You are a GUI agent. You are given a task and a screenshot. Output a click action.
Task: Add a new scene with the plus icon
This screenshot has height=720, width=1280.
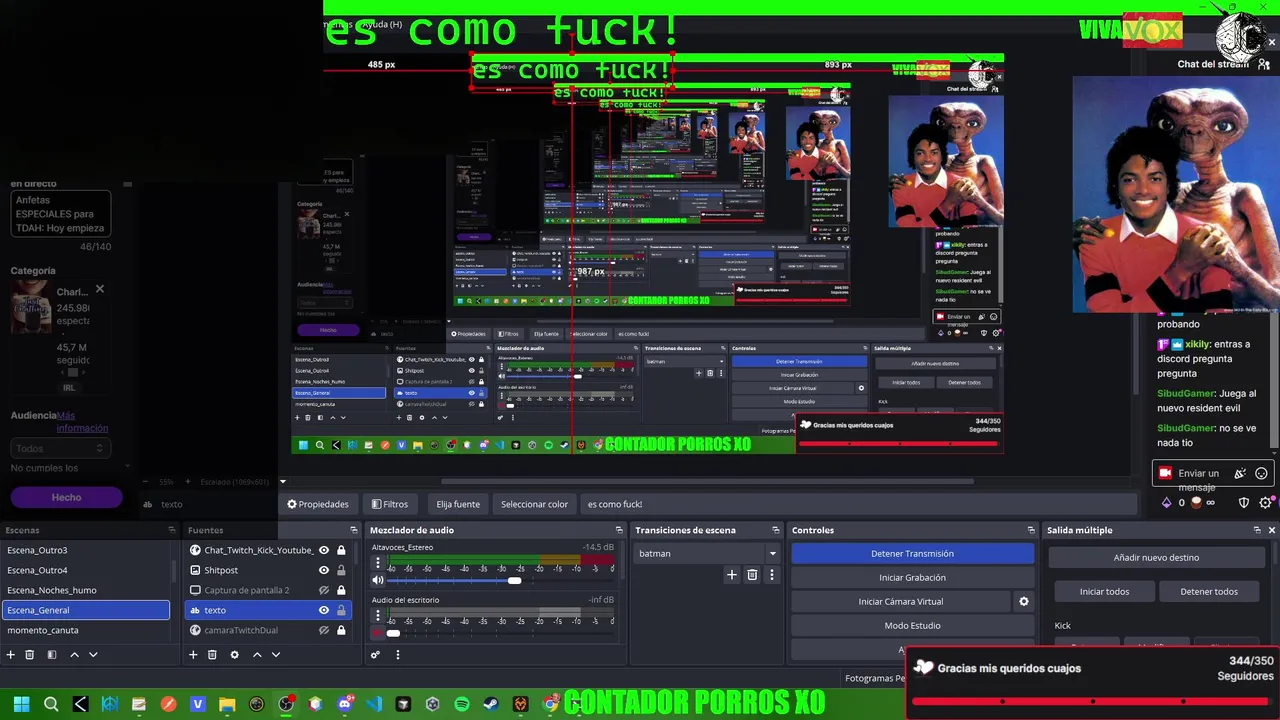11,655
